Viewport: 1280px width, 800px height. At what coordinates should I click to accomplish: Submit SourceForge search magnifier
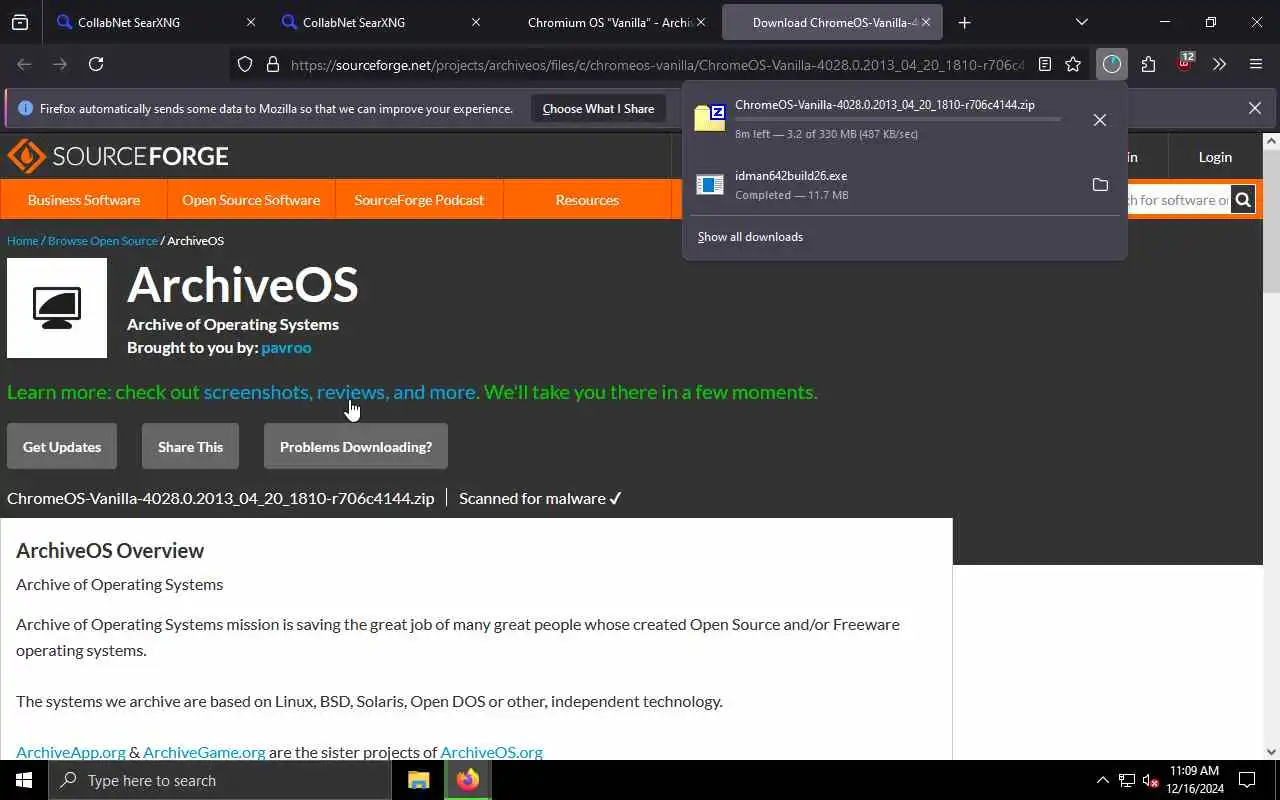point(1243,200)
